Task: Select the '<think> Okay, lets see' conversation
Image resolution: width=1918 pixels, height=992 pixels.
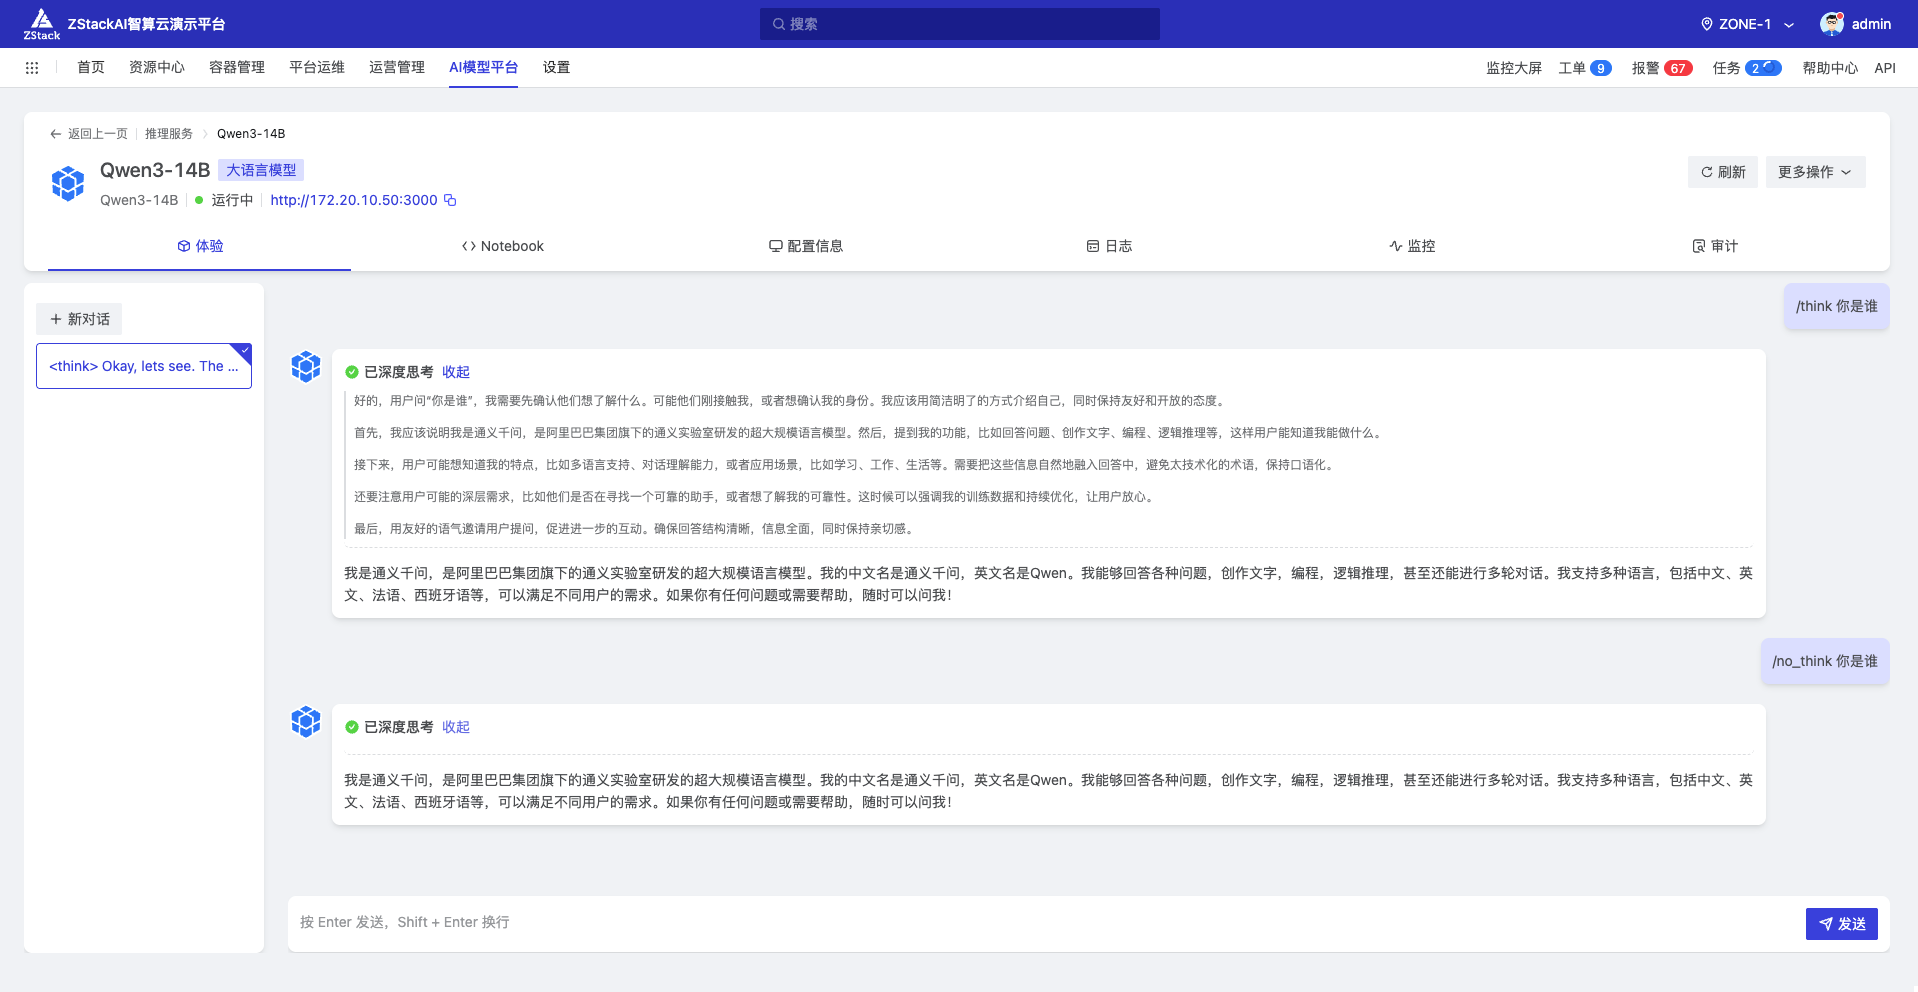Action: coord(144,366)
